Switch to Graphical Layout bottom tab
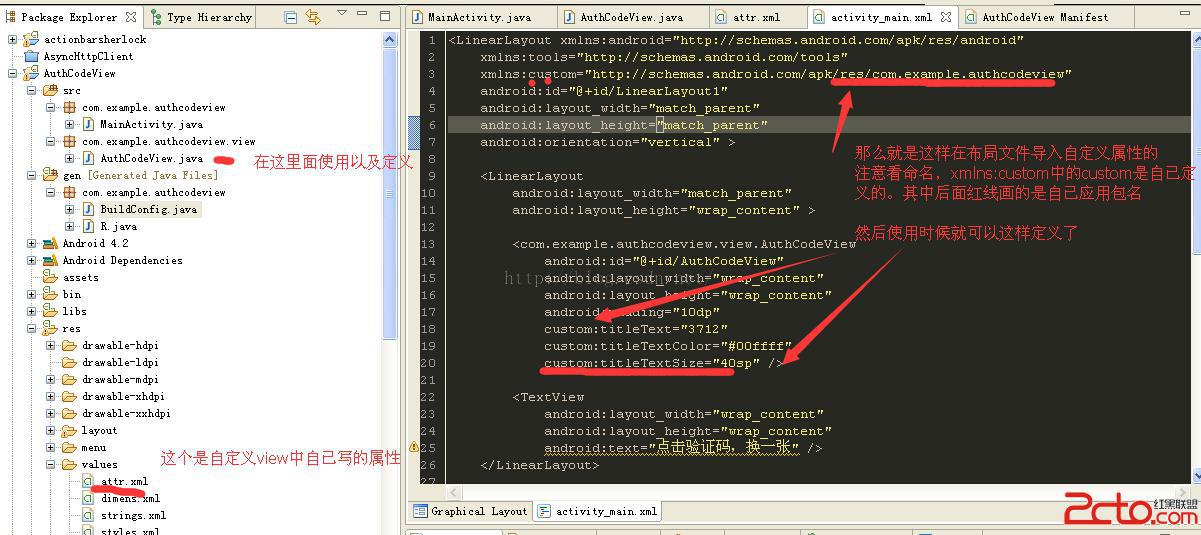The width and height of the screenshot is (1201, 535). 470,511
